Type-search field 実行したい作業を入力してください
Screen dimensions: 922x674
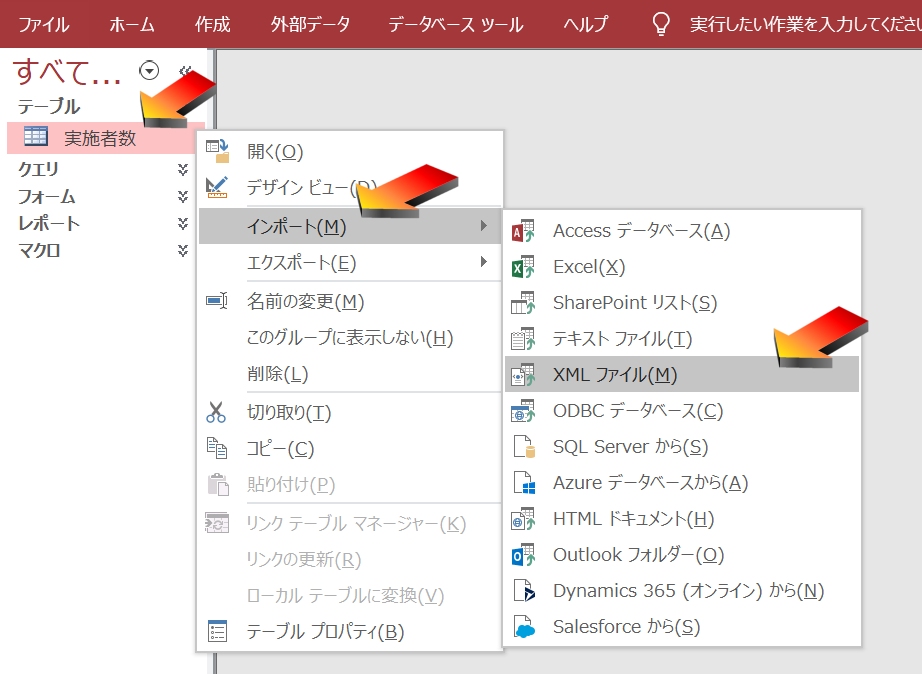click(806, 24)
